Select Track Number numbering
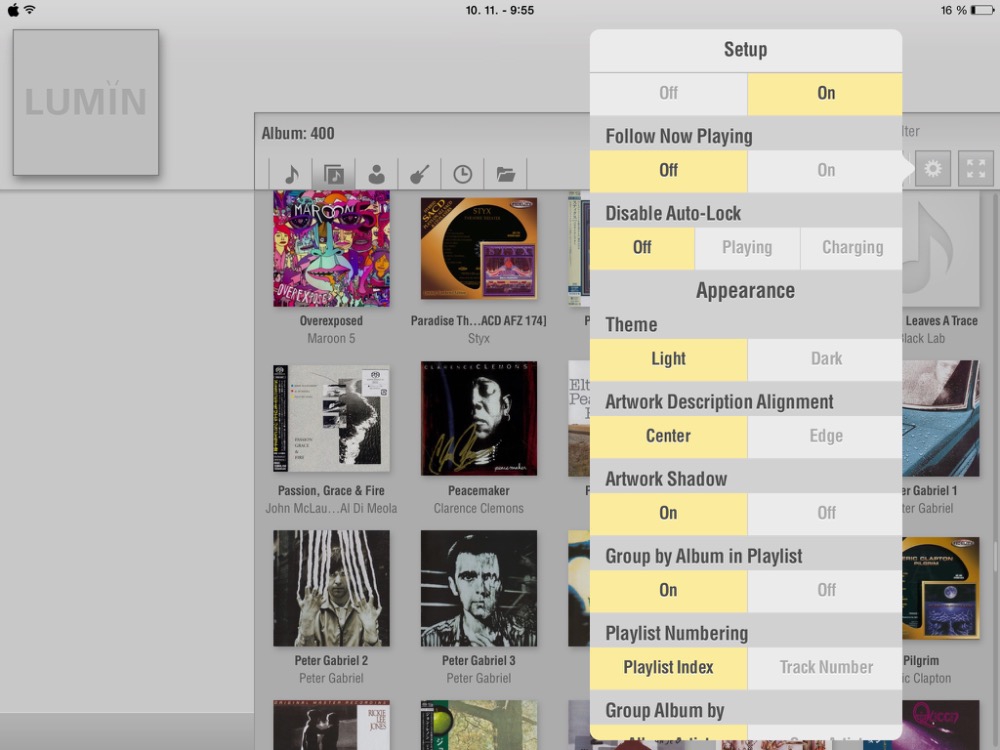The image size is (1000, 750). [x=825, y=668]
